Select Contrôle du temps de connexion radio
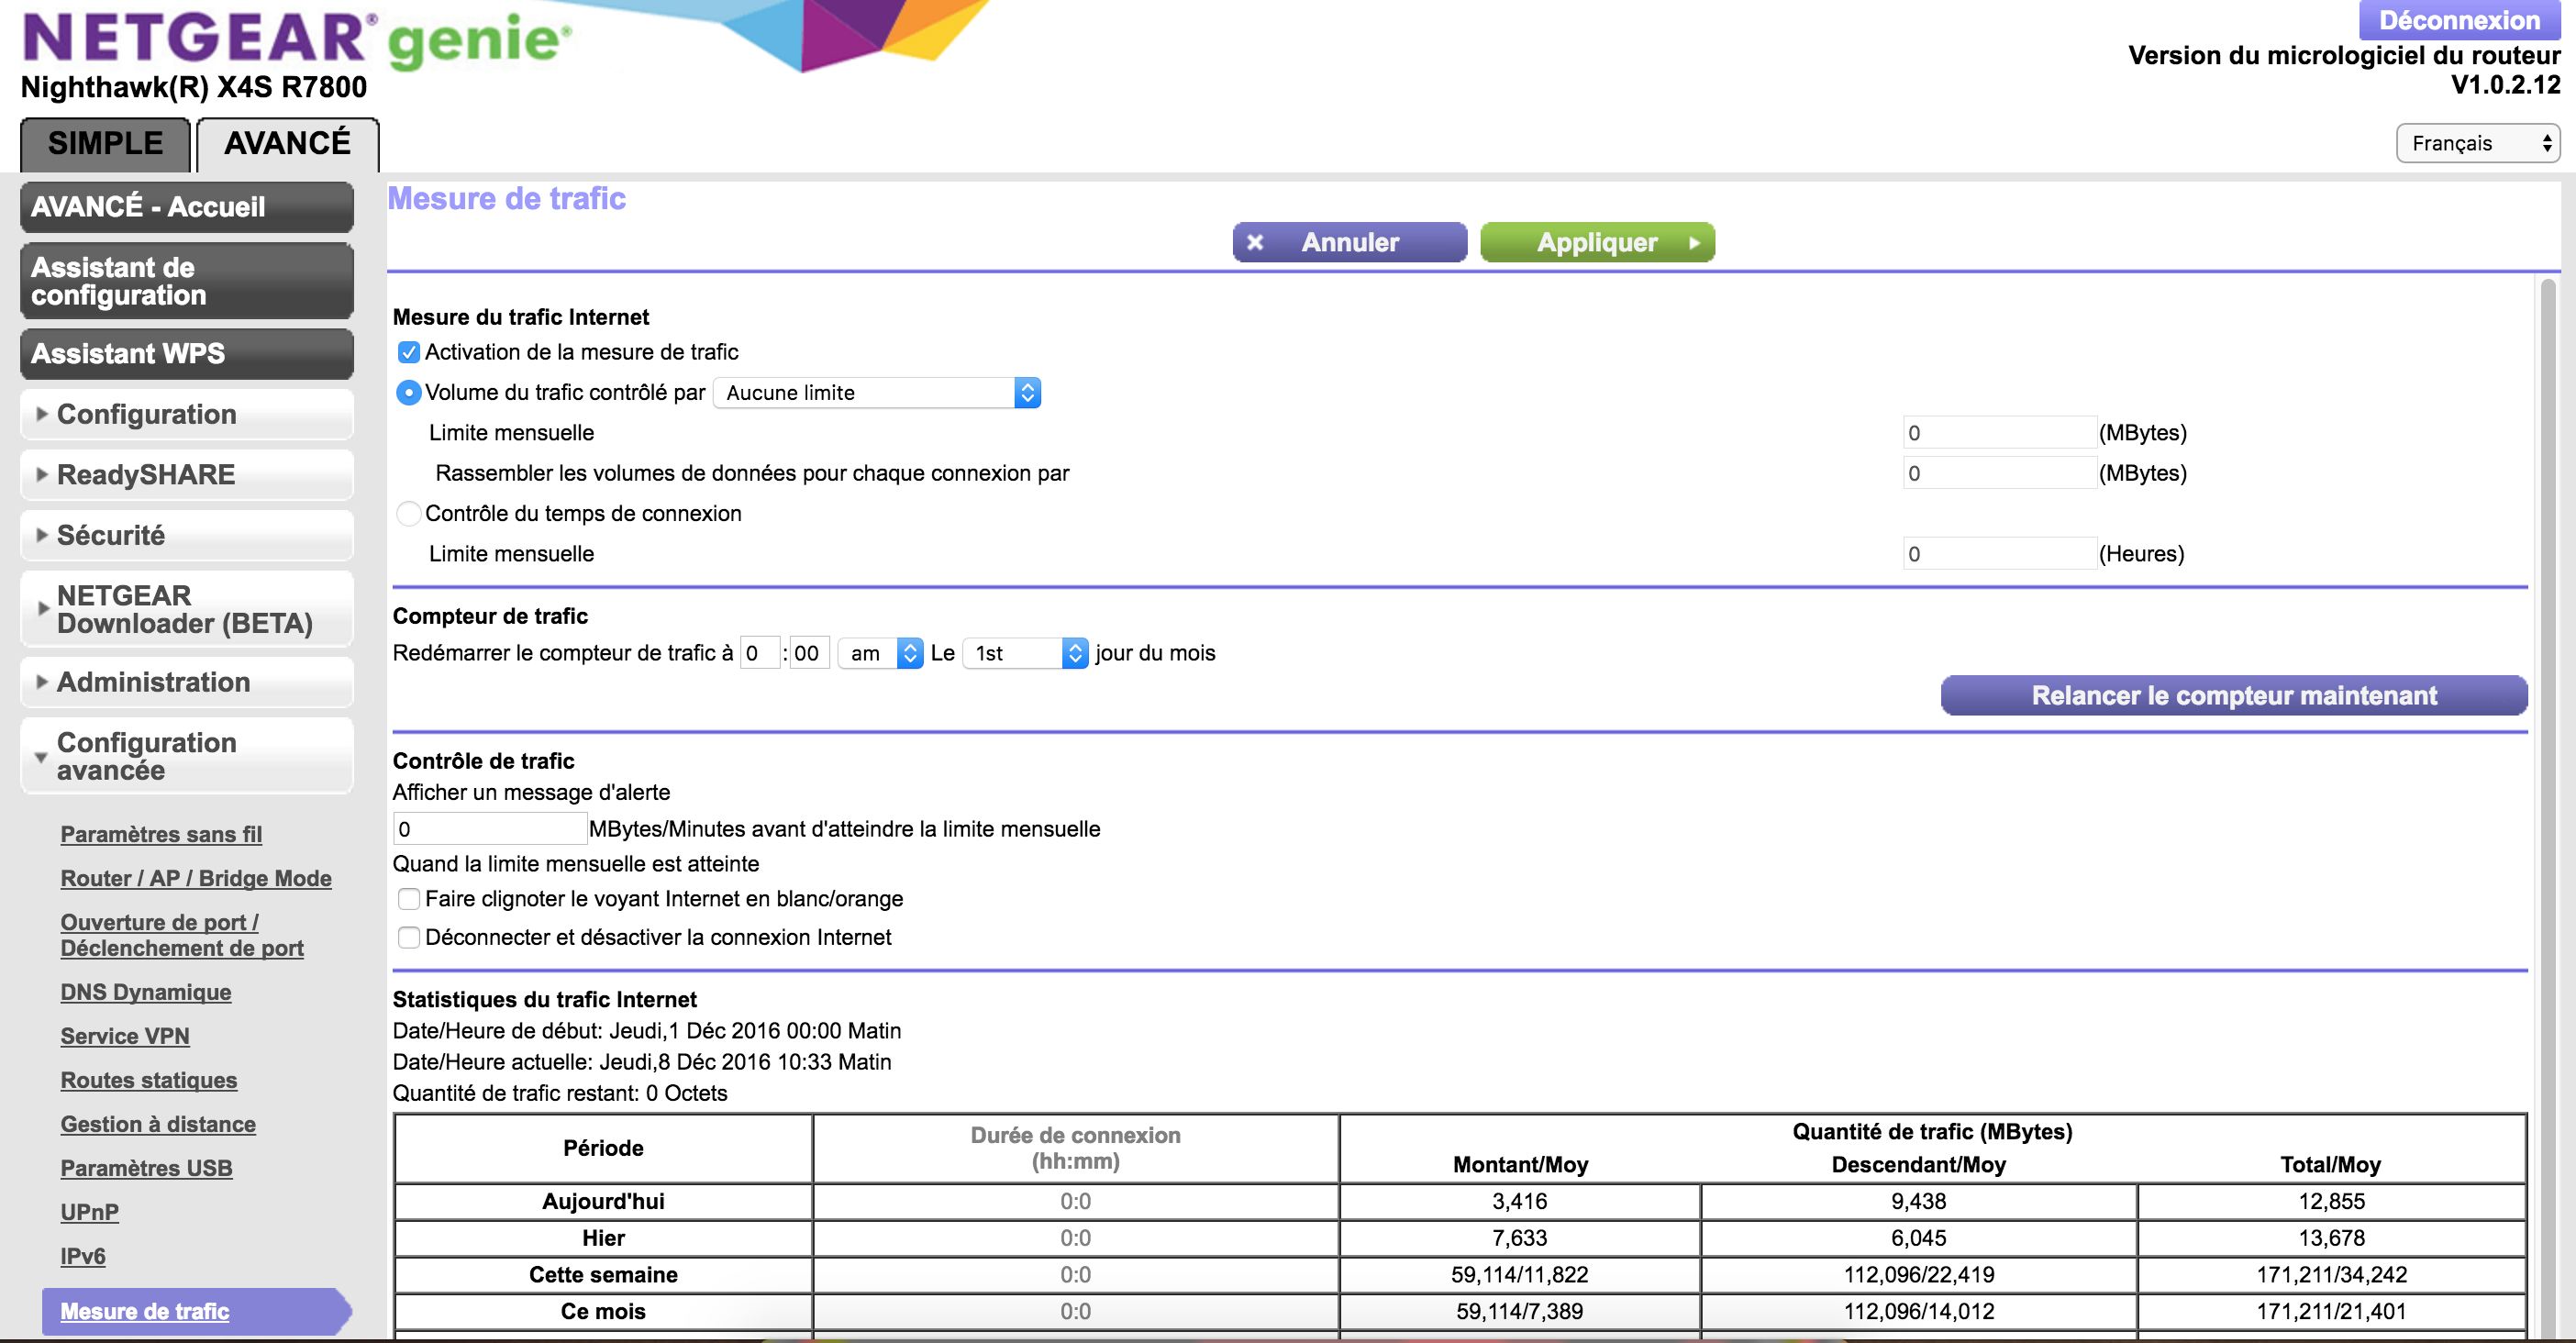The width and height of the screenshot is (2576, 1343). [408, 514]
